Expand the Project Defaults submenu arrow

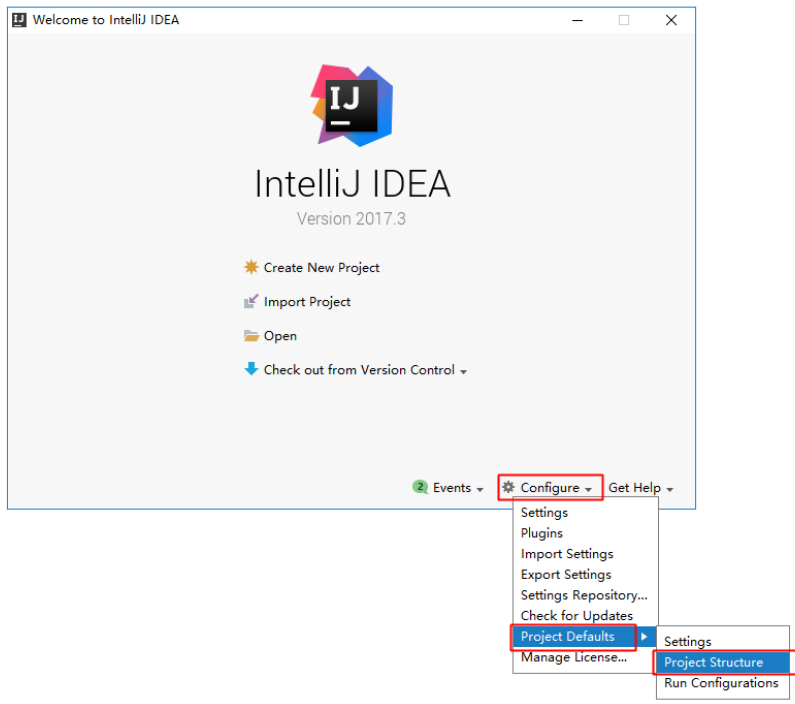click(x=644, y=637)
